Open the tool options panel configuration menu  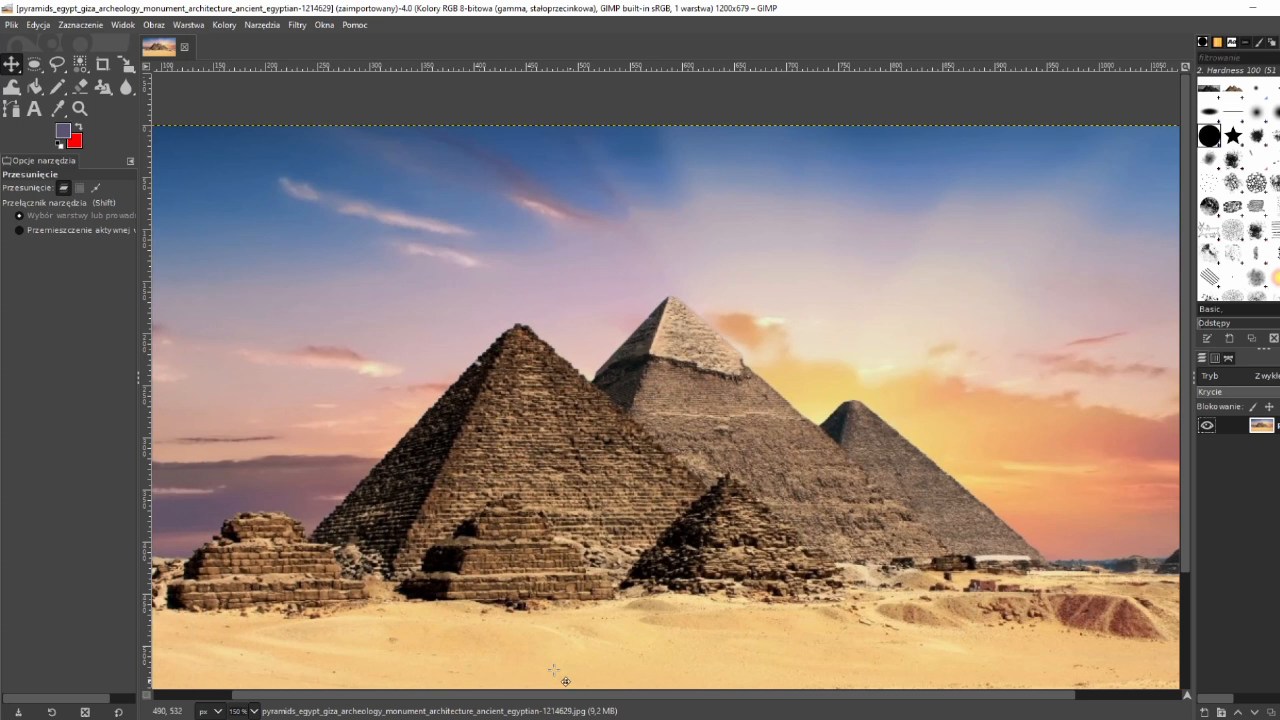click(x=130, y=161)
